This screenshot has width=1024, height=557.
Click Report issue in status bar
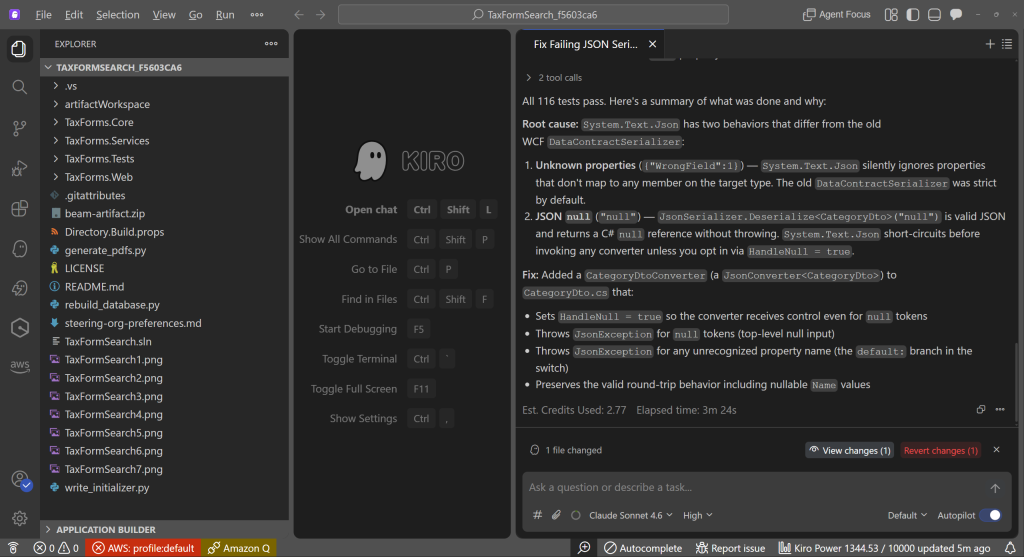pyautogui.click(x=730, y=548)
